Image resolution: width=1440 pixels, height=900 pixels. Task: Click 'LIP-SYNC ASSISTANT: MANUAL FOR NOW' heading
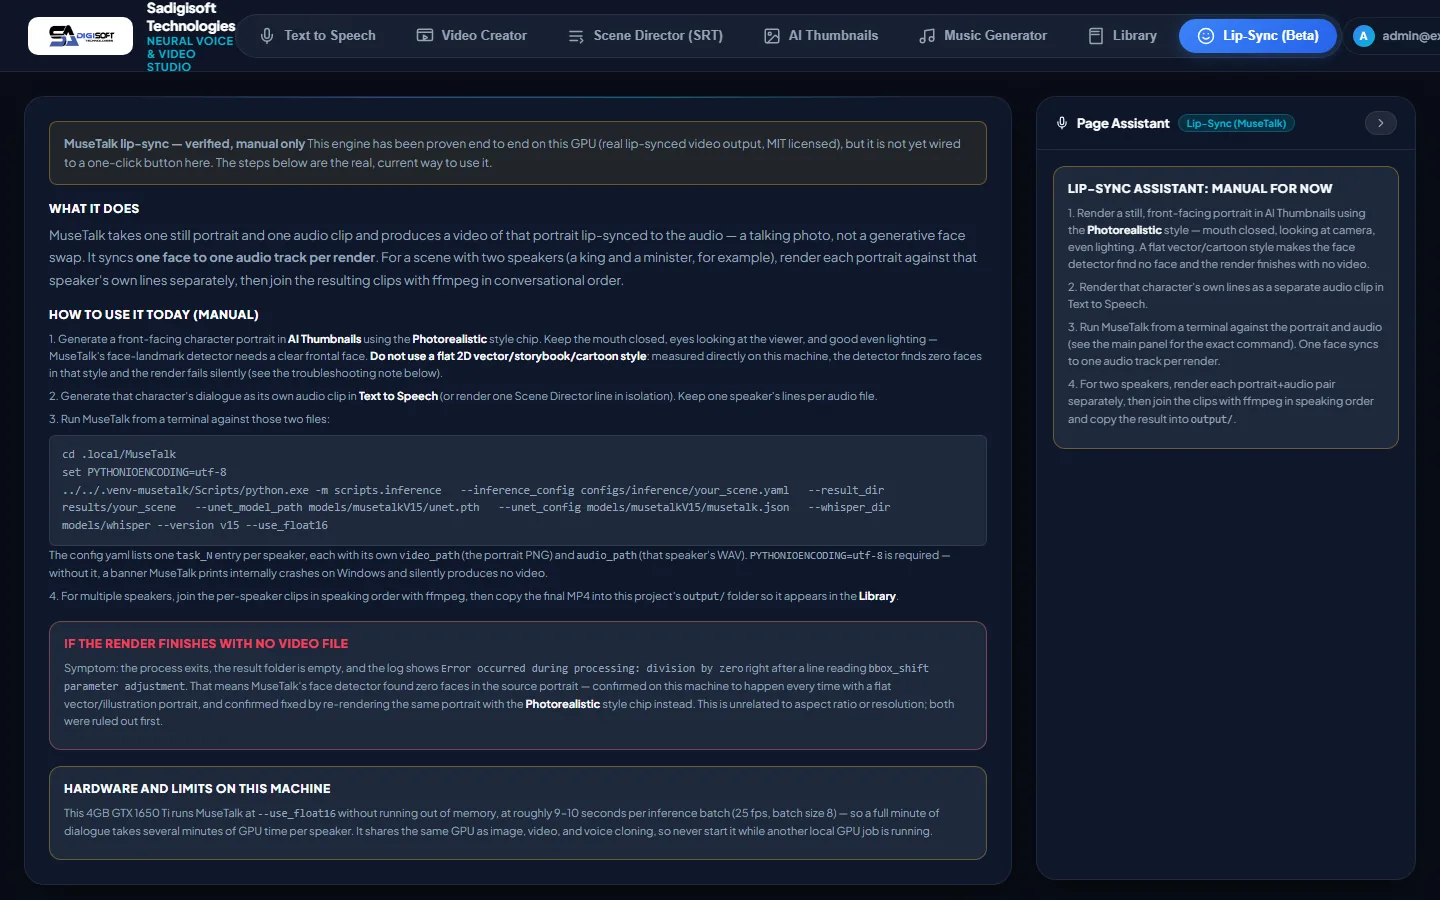pos(1200,189)
